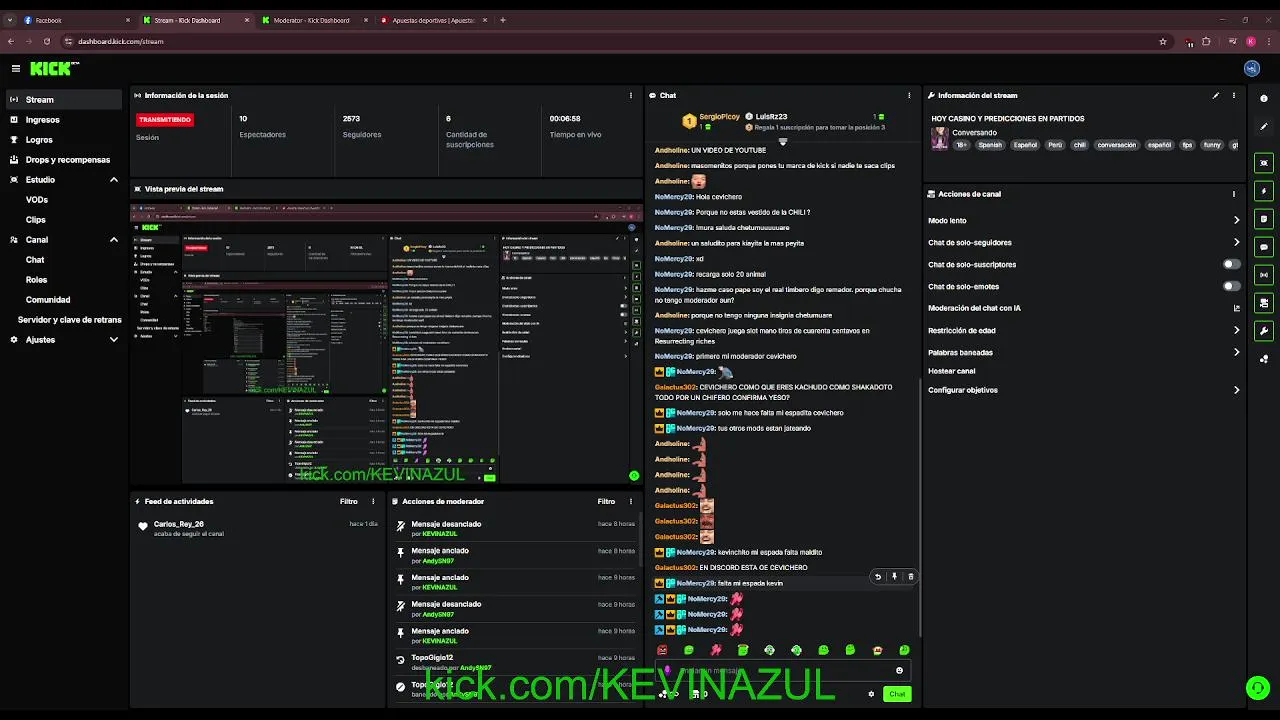The image size is (1280, 720).
Task: Open the Logros sidebar item
Action: pyautogui.click(x=64, y=140)
